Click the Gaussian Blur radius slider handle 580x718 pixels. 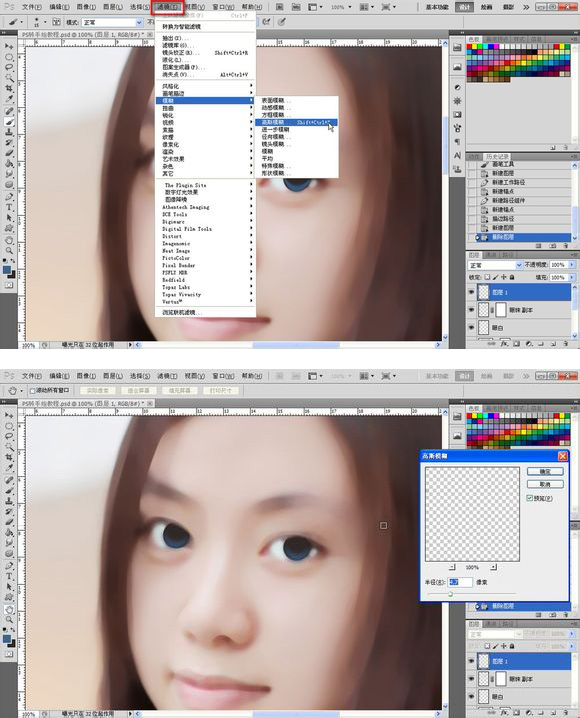pyautogui.click(x=450, y=594)
